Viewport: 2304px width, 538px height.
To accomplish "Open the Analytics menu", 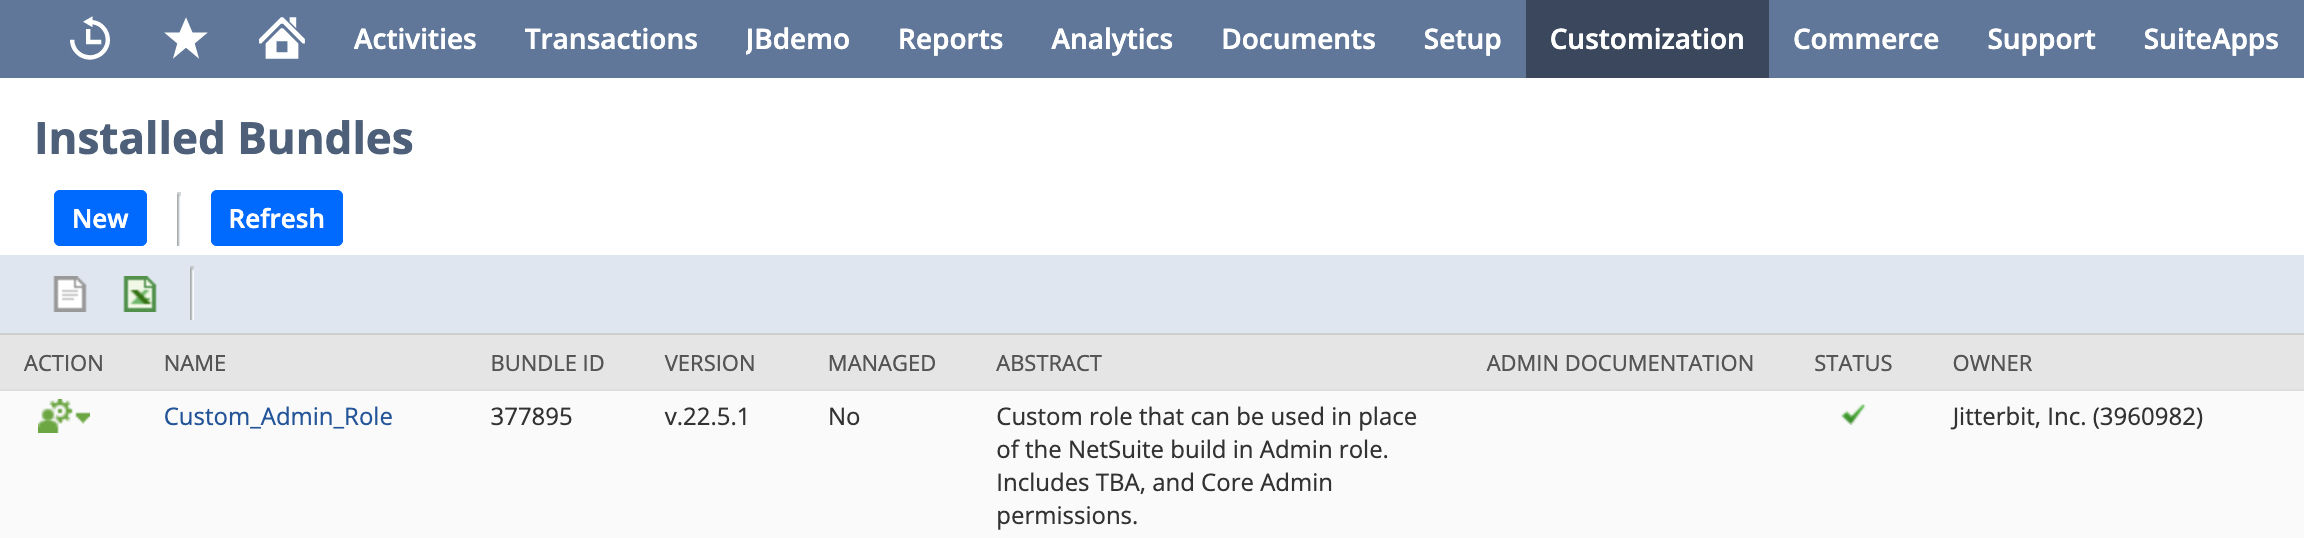I will click(x=1112, y=39).
